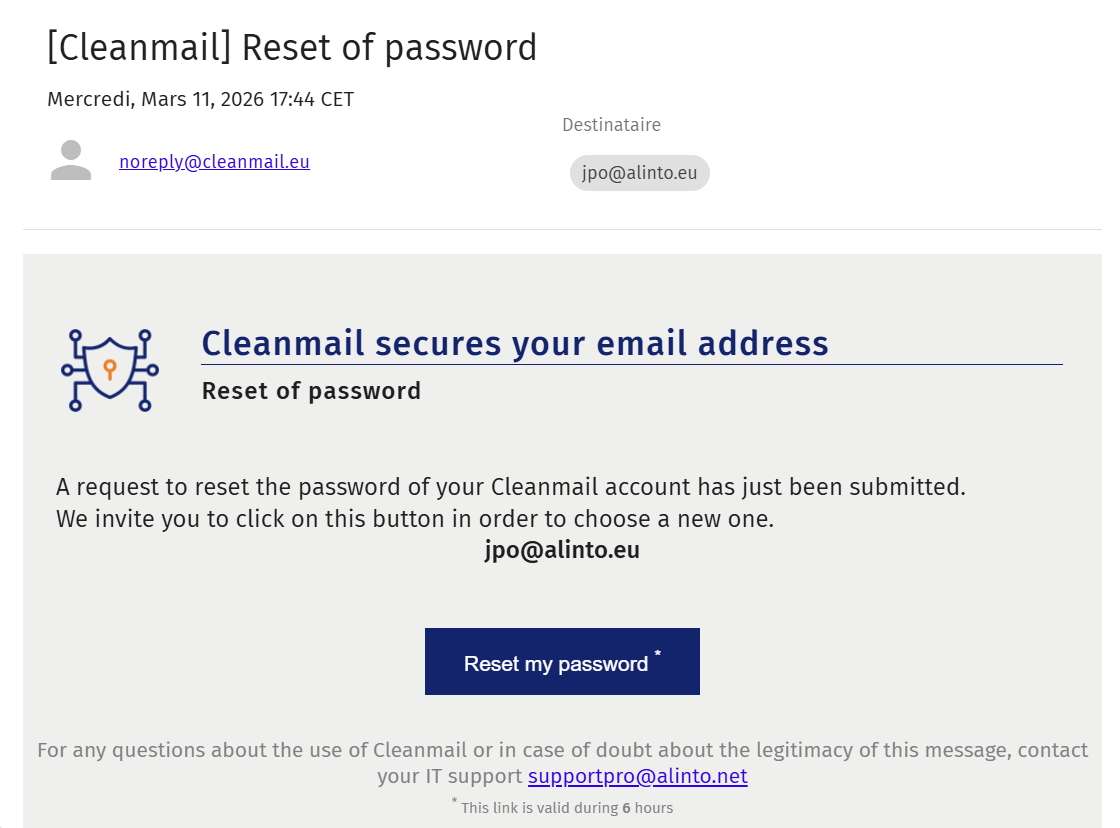1120x828 pixels.
Task: Click the bold jpo@alinto.eu in message body
Action: [x=562, y=550]
